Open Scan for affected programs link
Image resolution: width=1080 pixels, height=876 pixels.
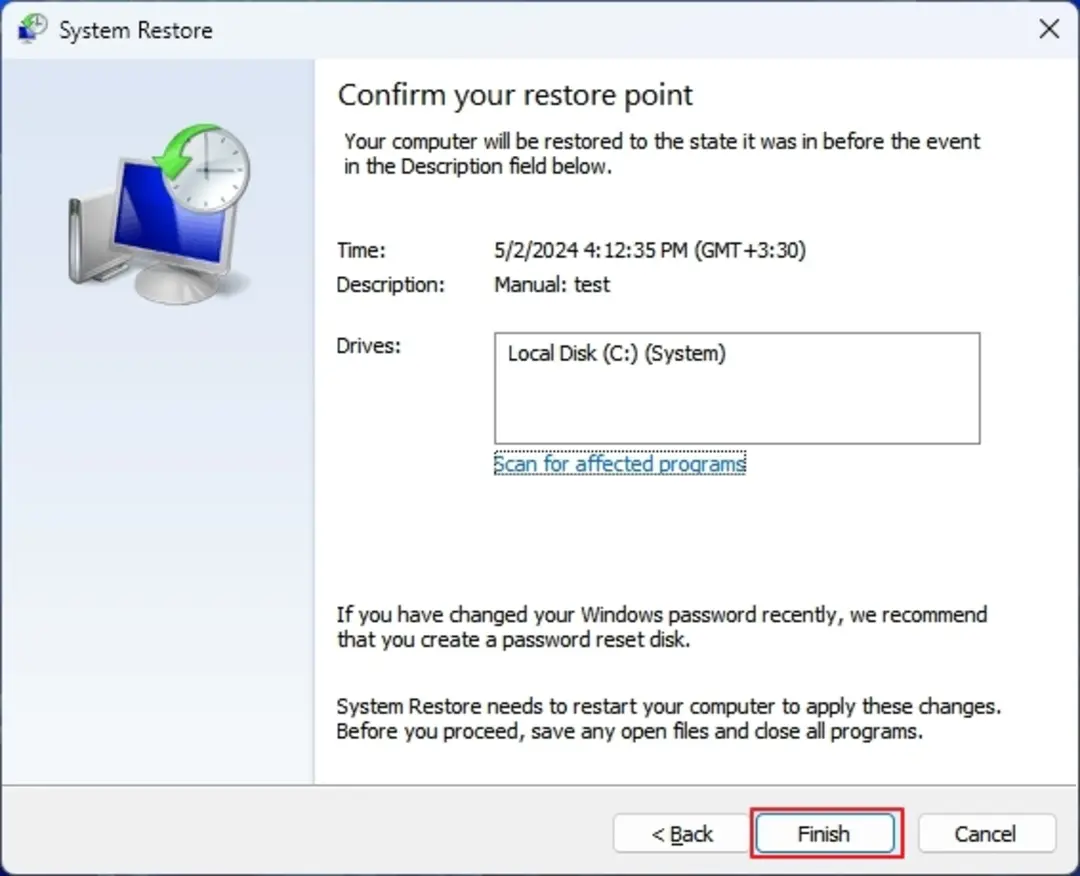pos(619,463)
